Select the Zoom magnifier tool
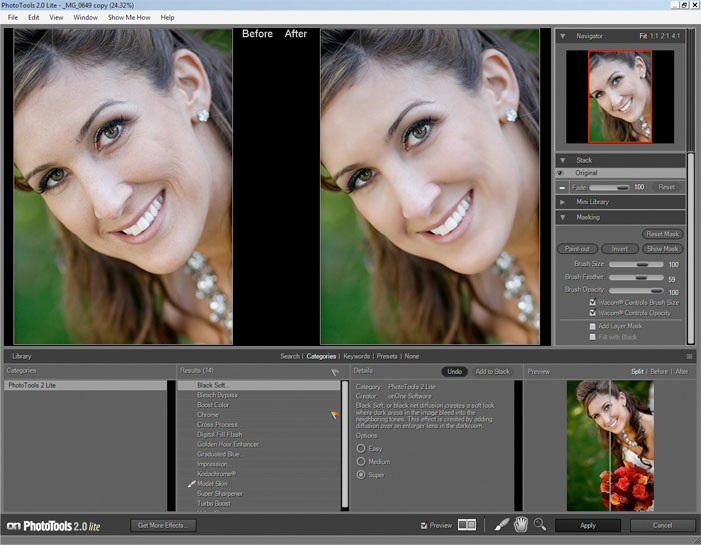 540,524
